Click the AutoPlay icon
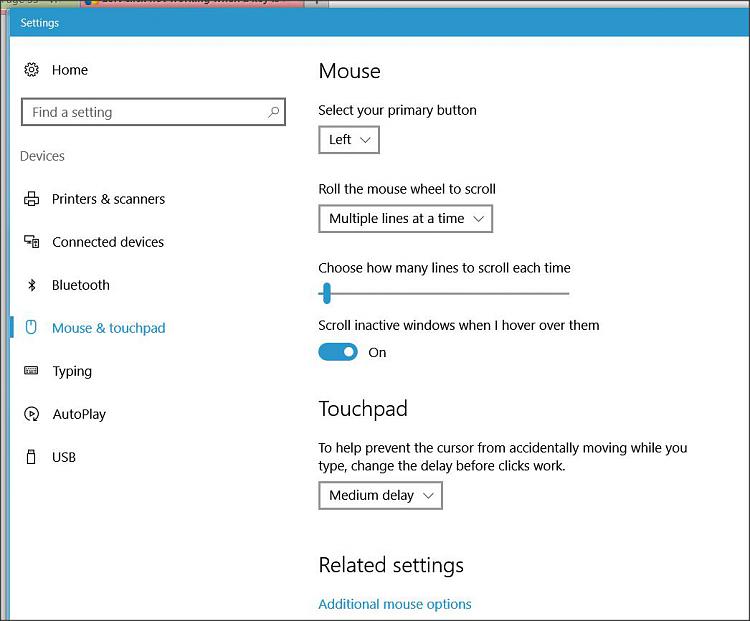Screen dimensions: 750x621 click(32, 414)
